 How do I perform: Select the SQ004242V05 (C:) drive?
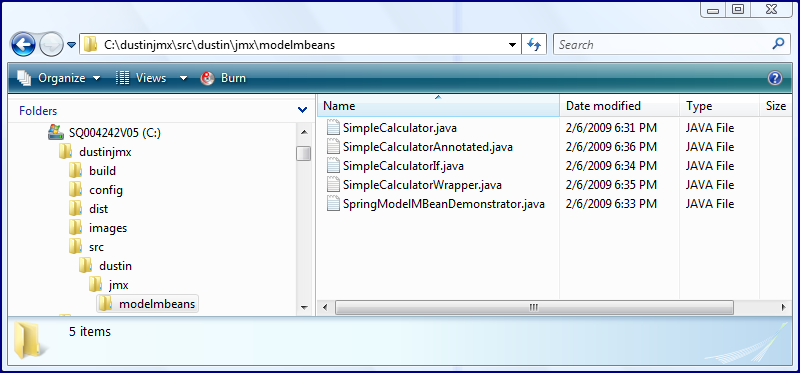click(115, 133)
